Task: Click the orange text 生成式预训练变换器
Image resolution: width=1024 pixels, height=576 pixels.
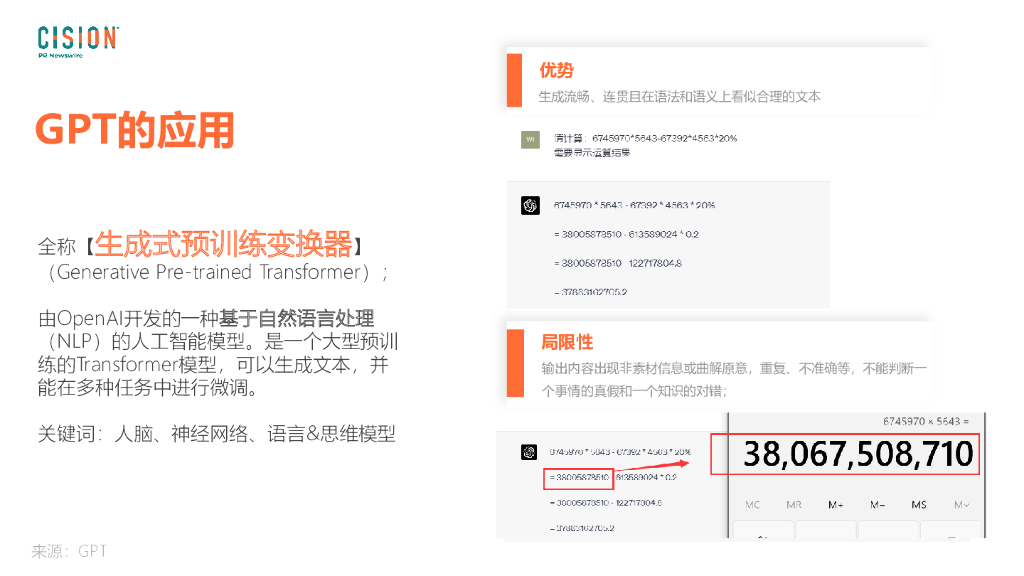Action: 224,244
